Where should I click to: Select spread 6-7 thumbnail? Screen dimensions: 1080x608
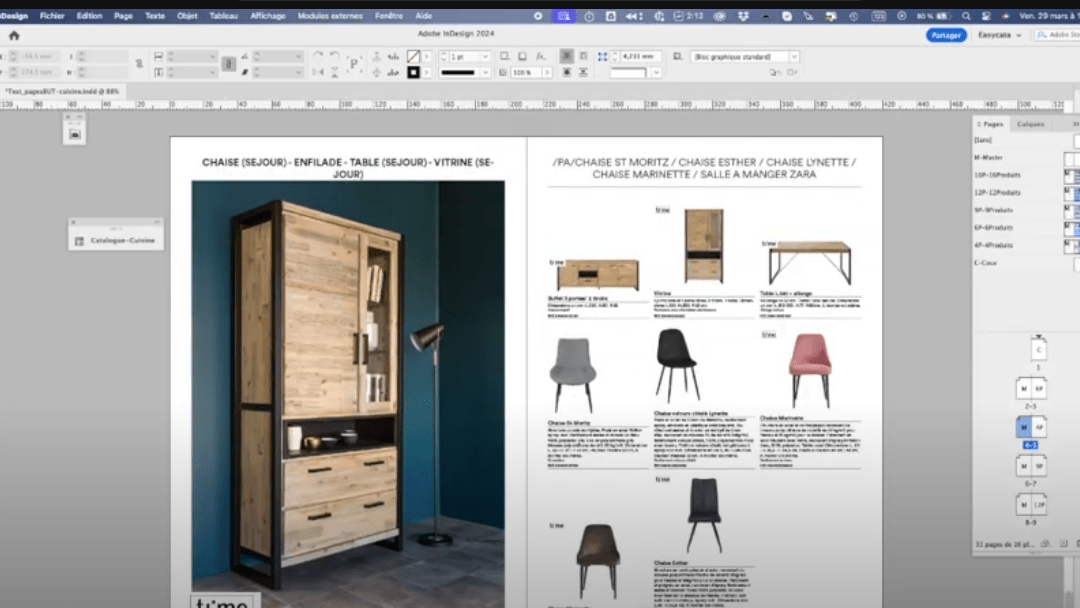[x=1031, y=466]
